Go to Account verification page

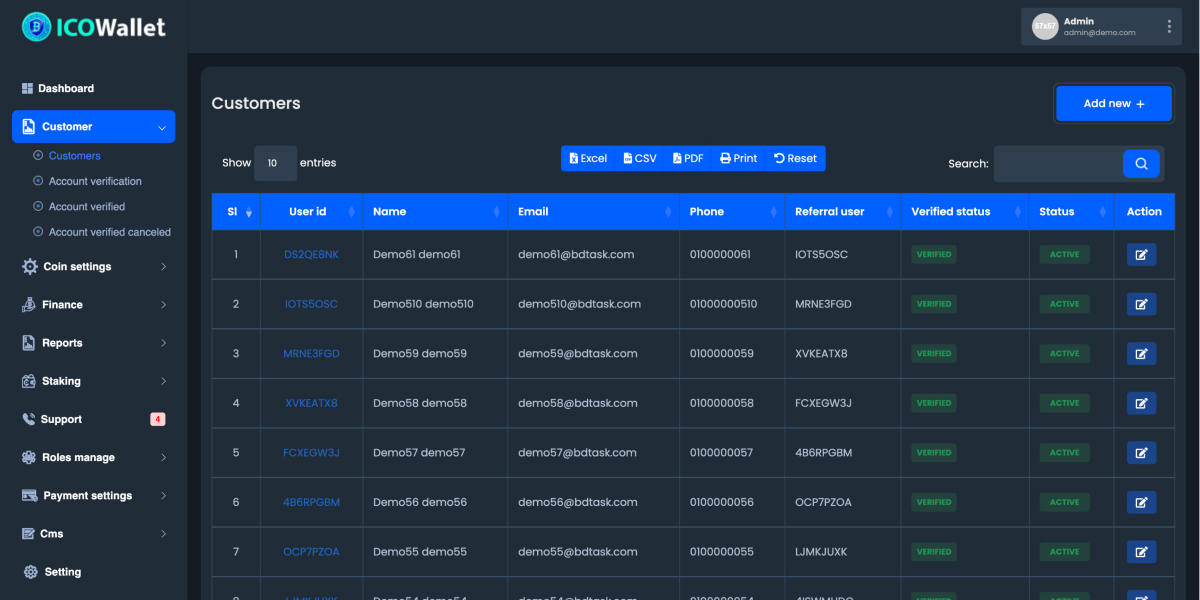click(93, 181)
